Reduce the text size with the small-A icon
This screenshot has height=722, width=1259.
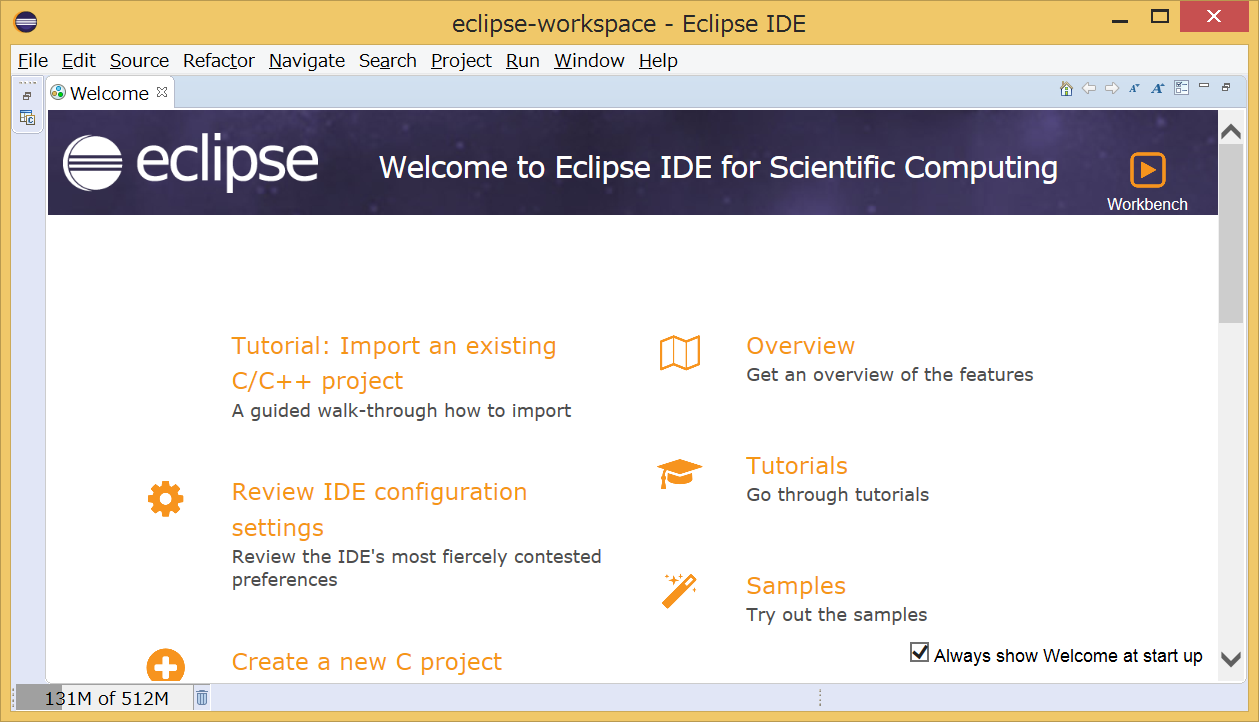pyautogui.click(x=1134, y=88)
